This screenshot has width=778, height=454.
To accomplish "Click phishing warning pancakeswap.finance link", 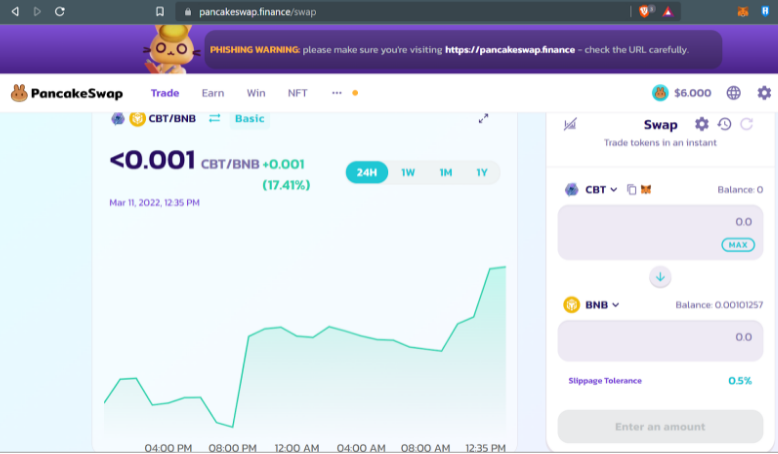I will click(x=510, y=50).
